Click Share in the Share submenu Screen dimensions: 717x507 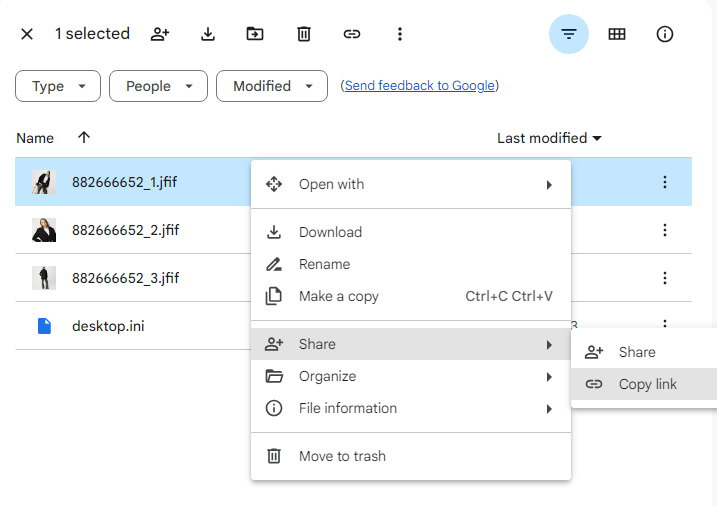point(644,352)
